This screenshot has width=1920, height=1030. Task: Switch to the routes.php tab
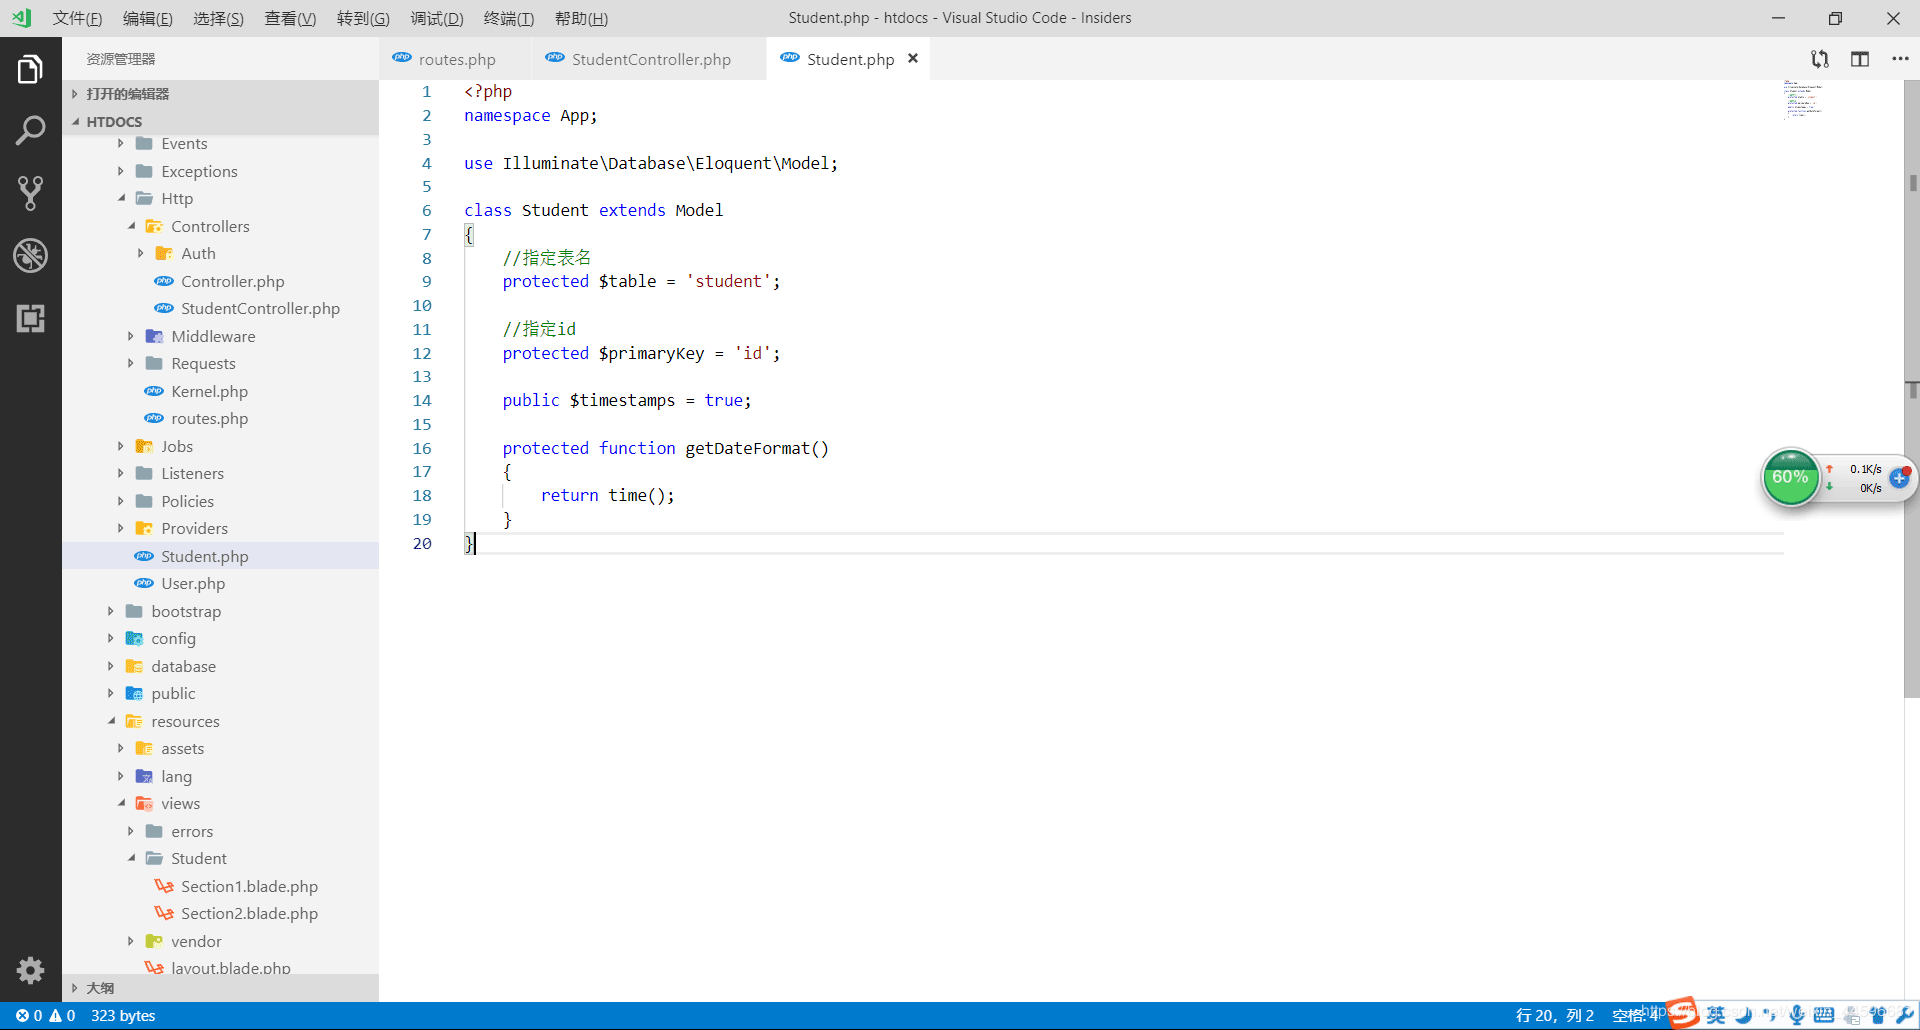click(456, 59)
